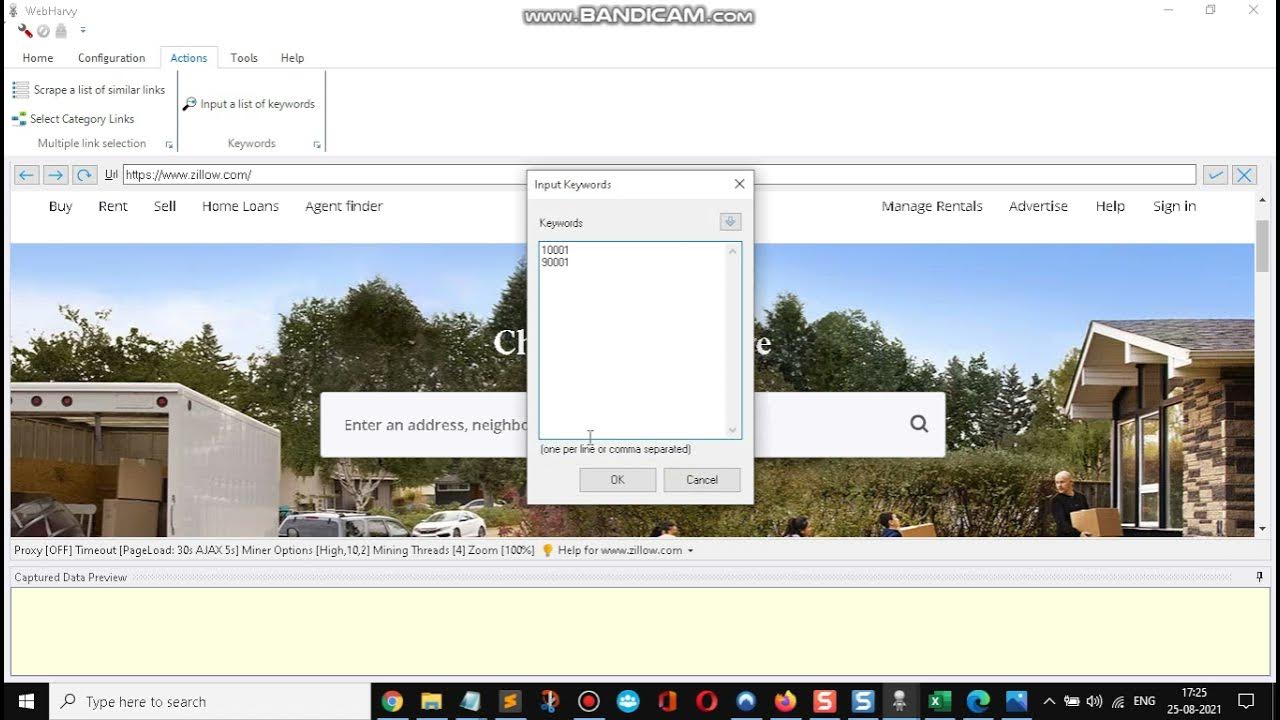
Task: Click the proxy and timeout status text
Action: pos(274,551)
